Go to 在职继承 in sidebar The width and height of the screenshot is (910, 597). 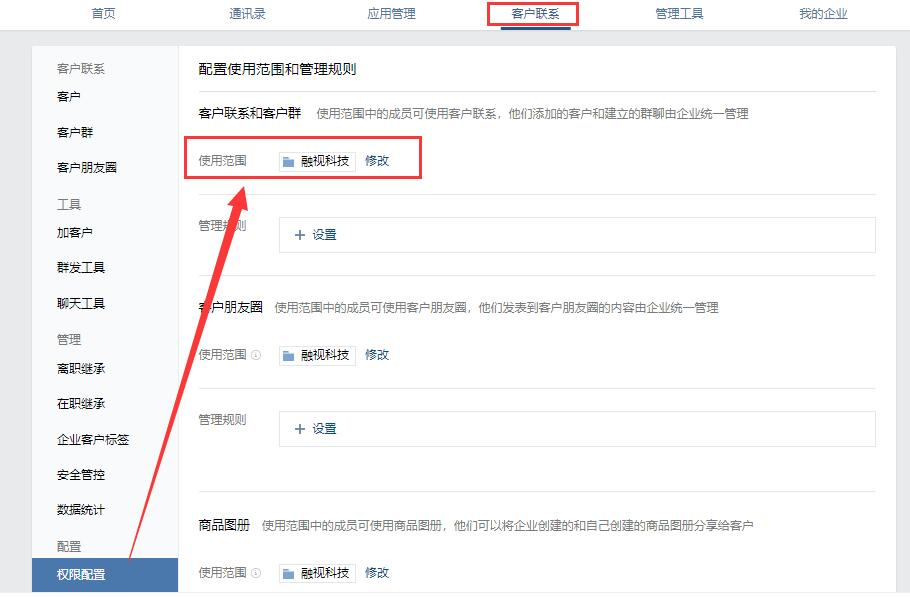[81, 404]
